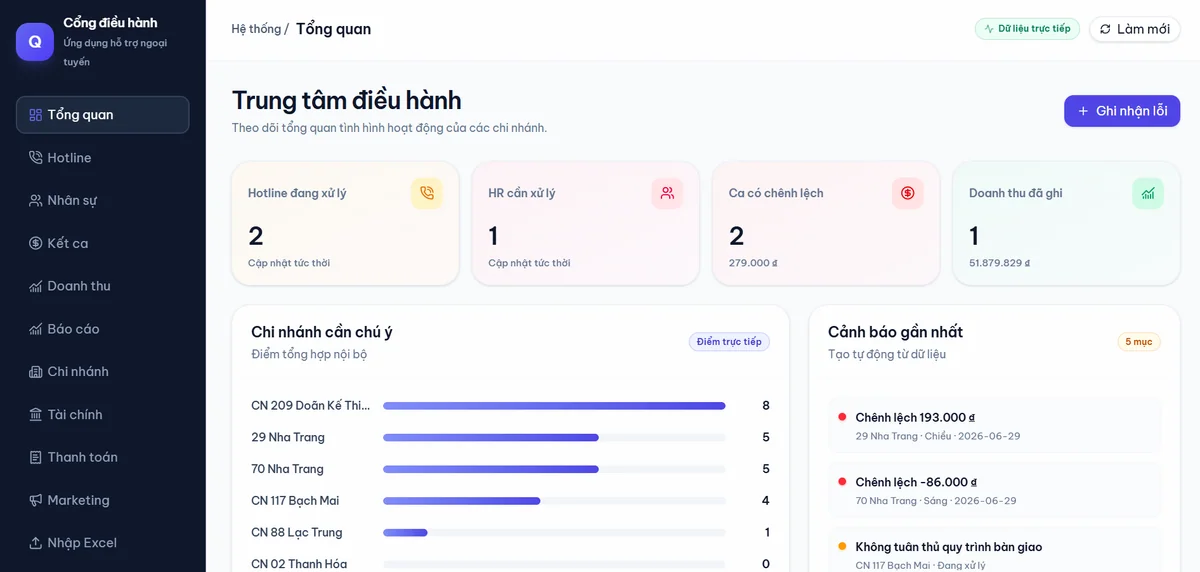The height and width of the screenshot is (572, 1200).
Task: Click the Chi nhánh cần chú ý heading
Action: 322,332
